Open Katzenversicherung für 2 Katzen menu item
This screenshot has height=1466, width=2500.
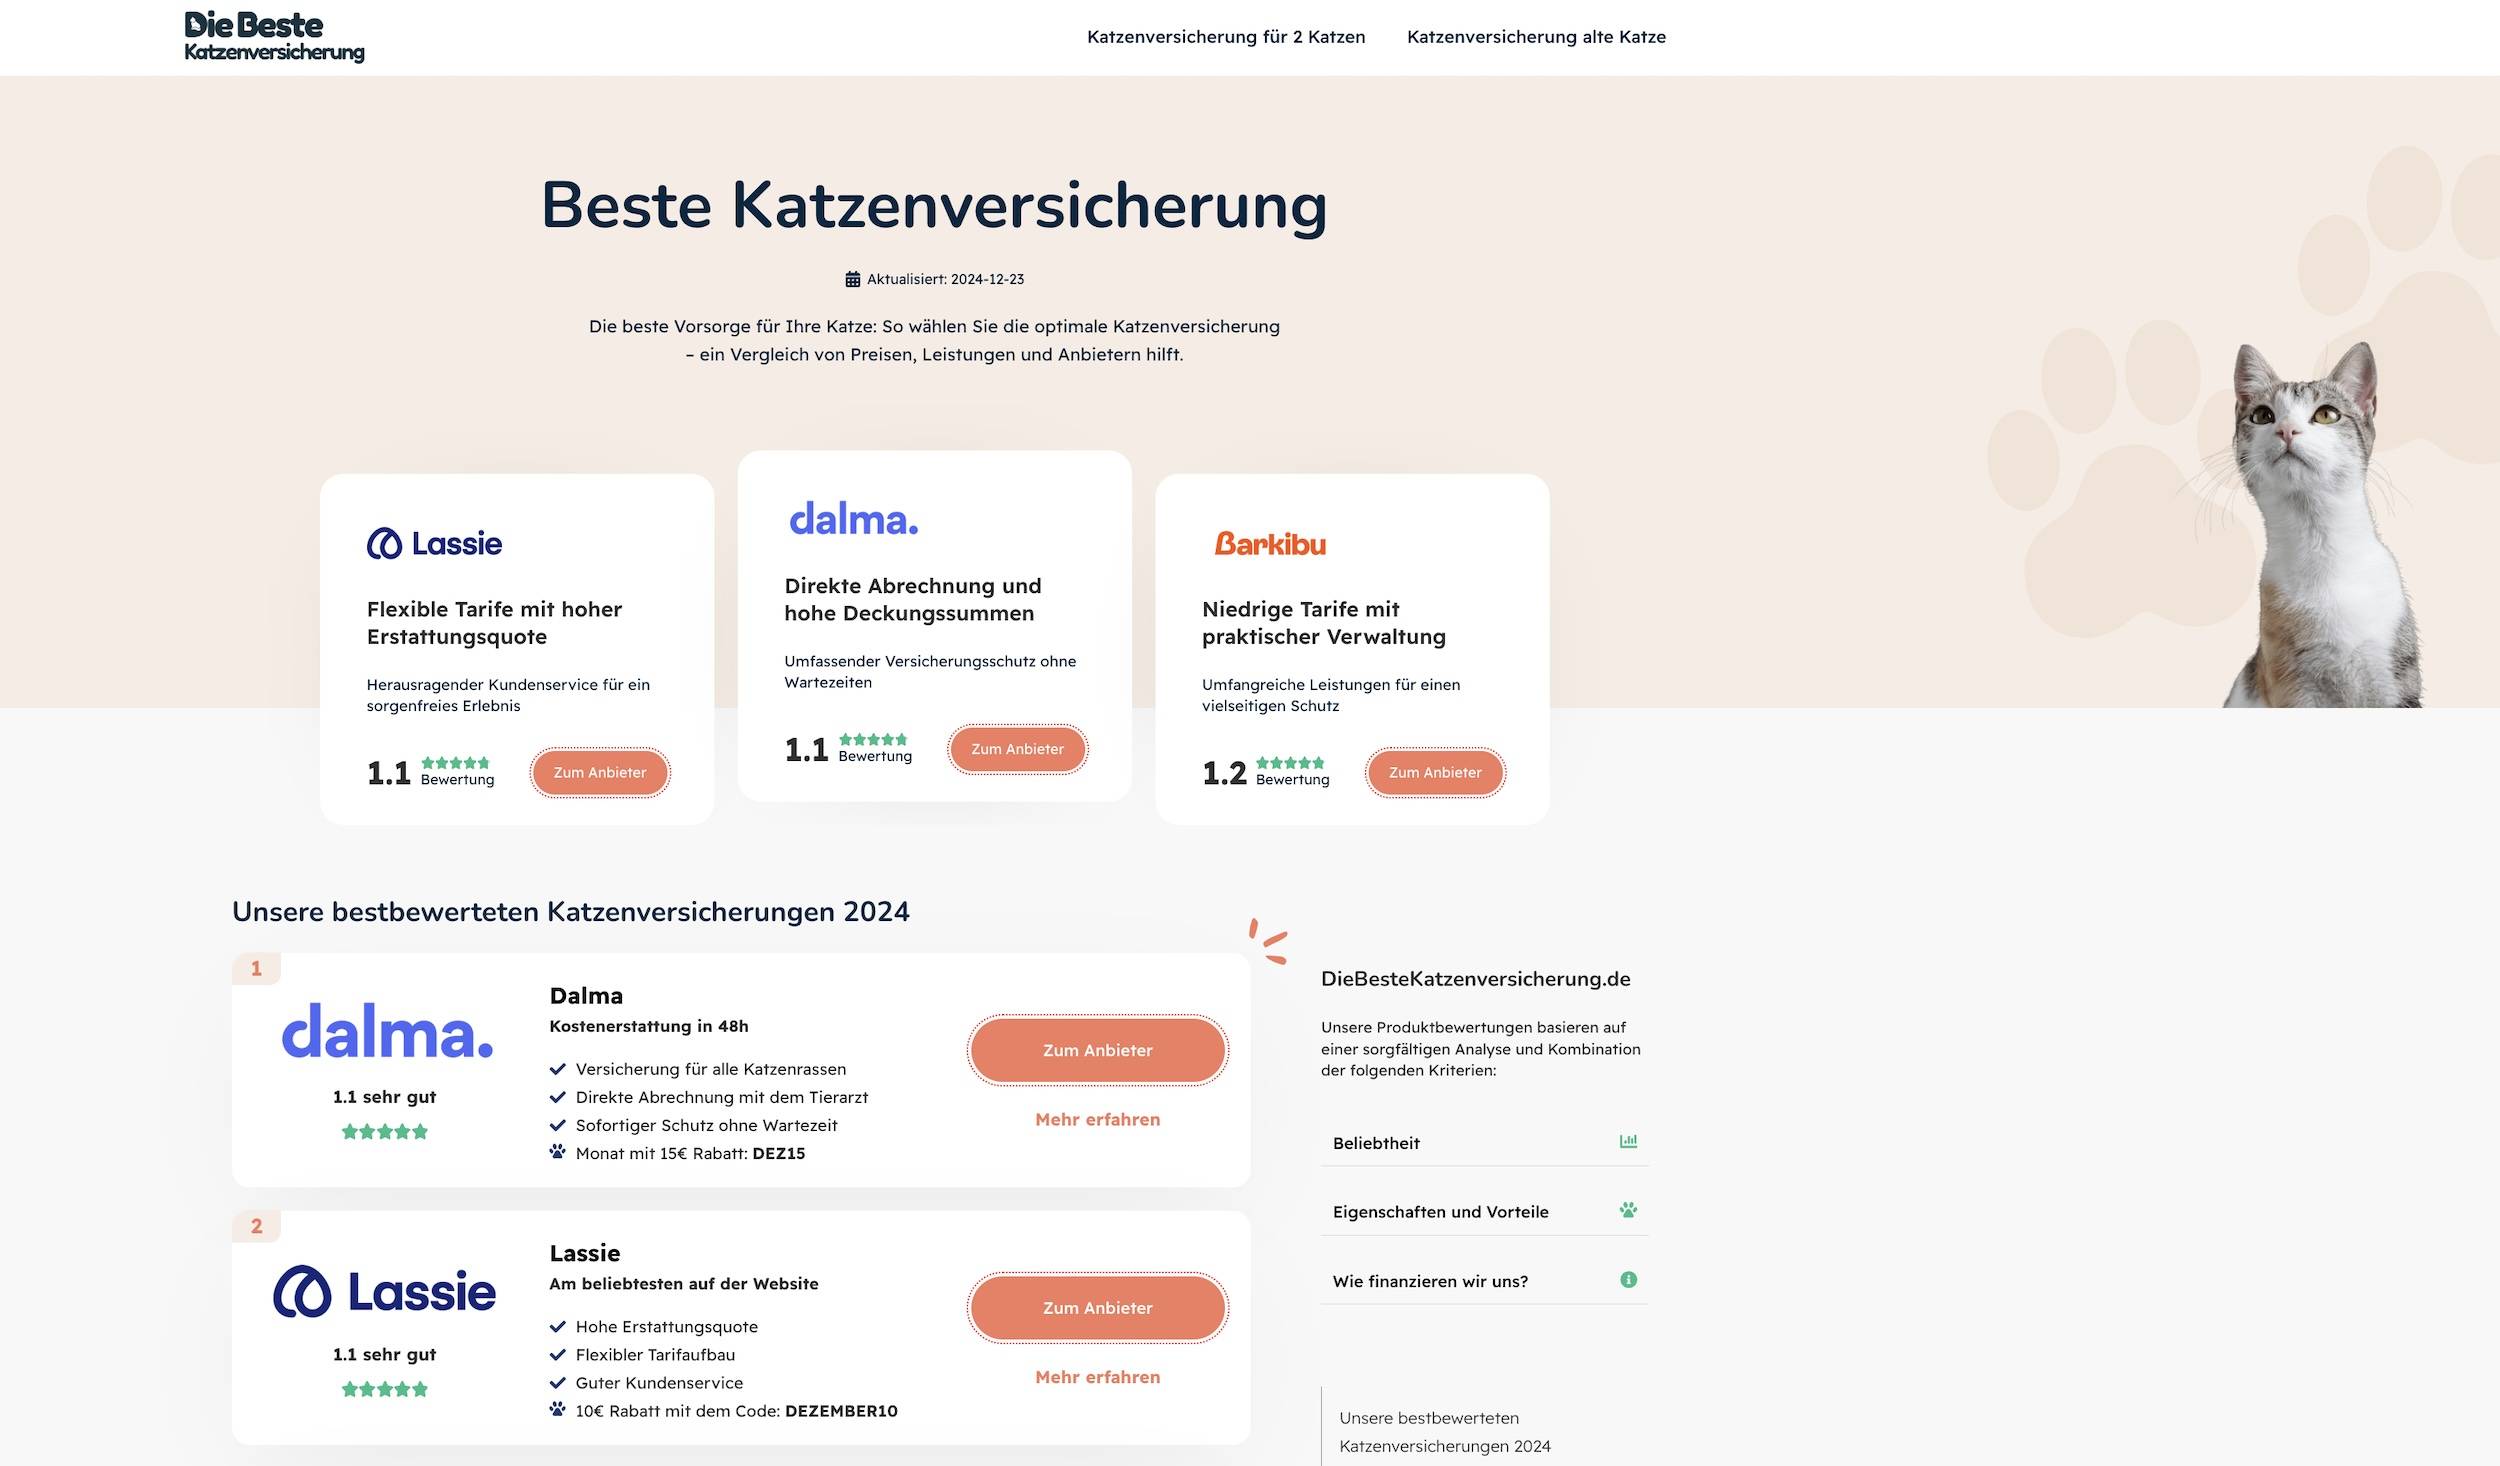pos(1226,37)
